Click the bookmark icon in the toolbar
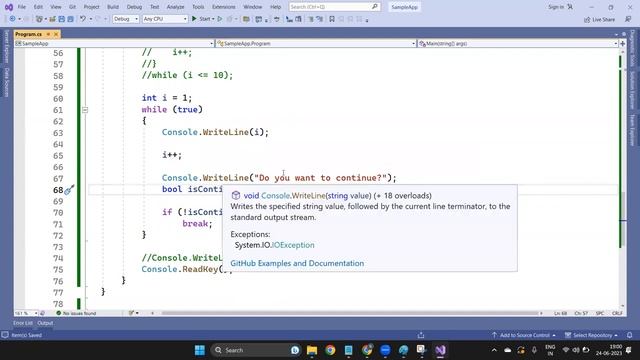Image resolution: width=640 pixels, height=360 pixels. 332,19
